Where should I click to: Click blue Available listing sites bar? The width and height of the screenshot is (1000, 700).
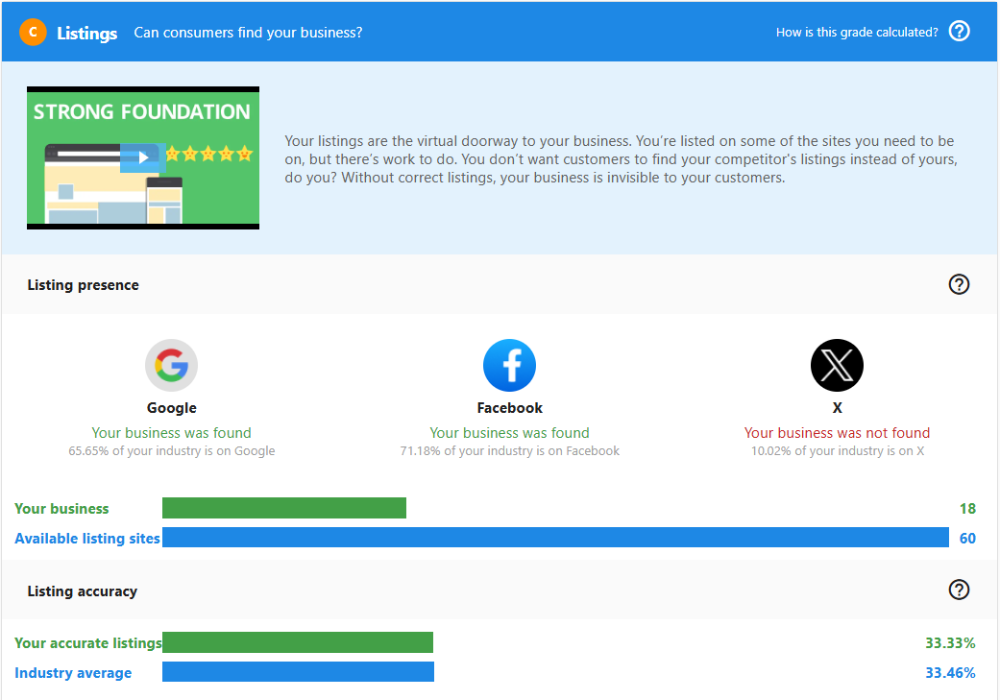[555, 538]
